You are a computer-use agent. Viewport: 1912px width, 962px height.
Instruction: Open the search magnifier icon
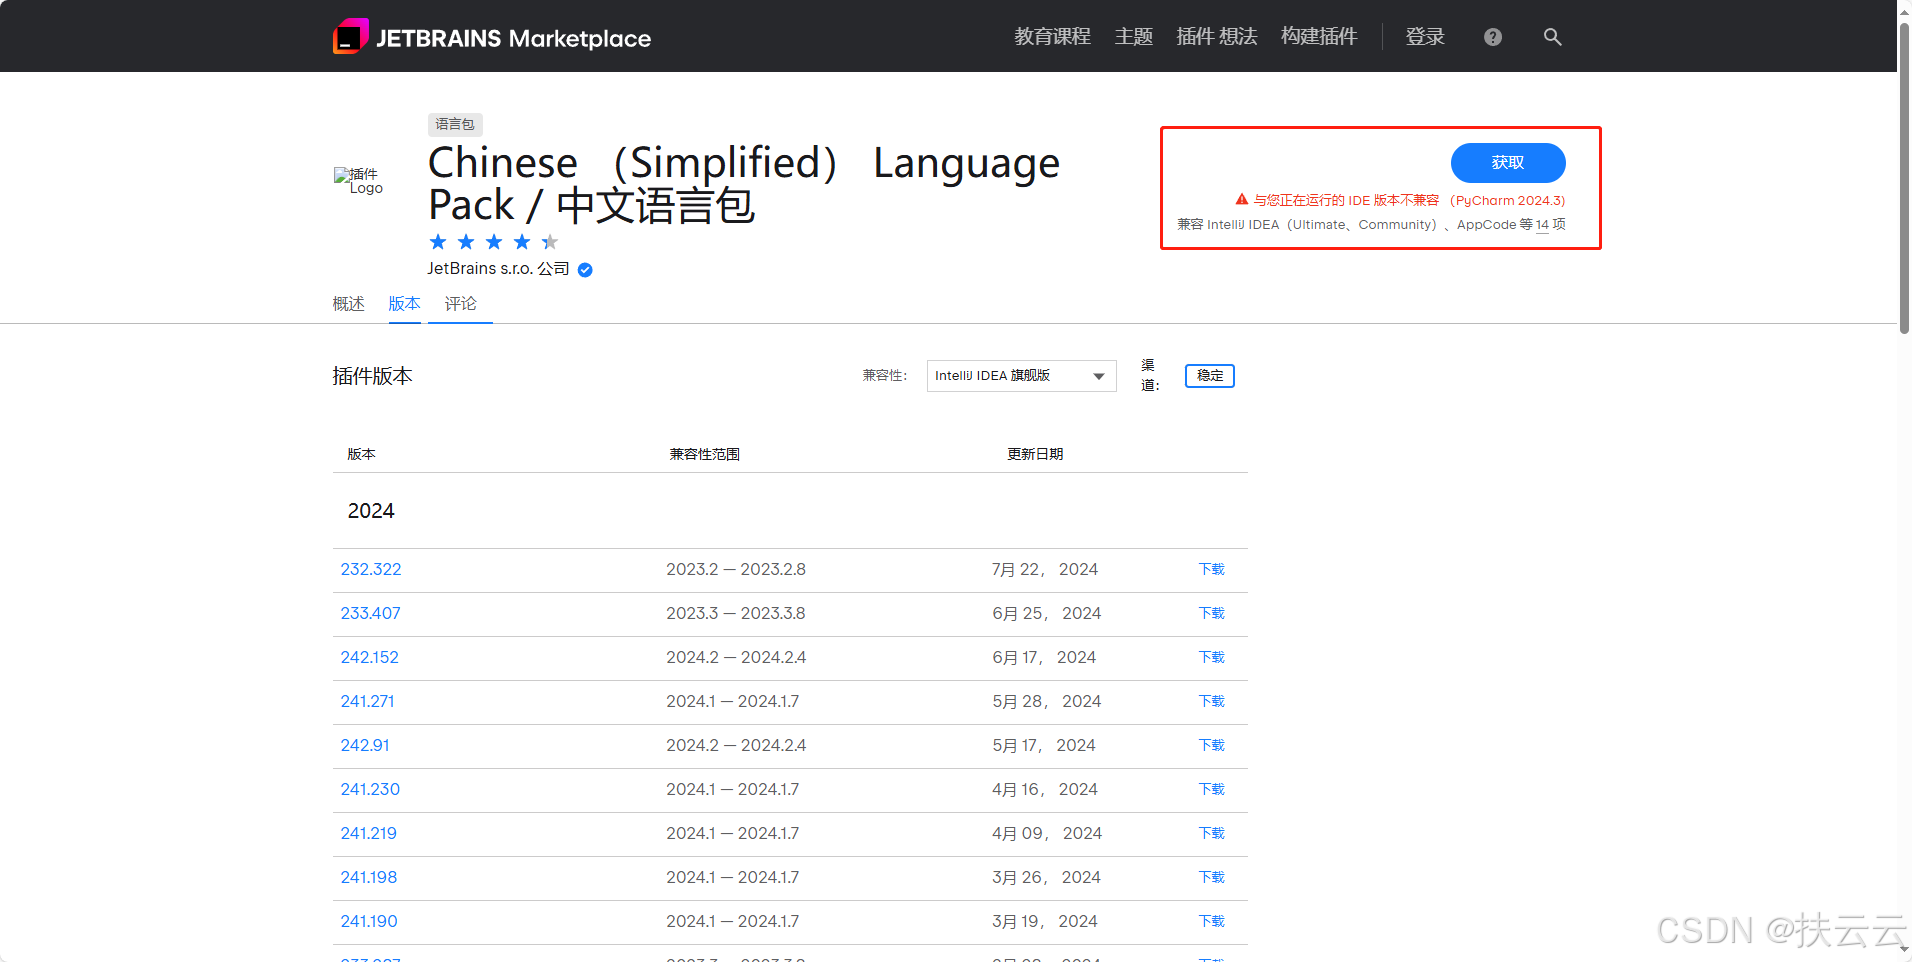pos(1552,37)
